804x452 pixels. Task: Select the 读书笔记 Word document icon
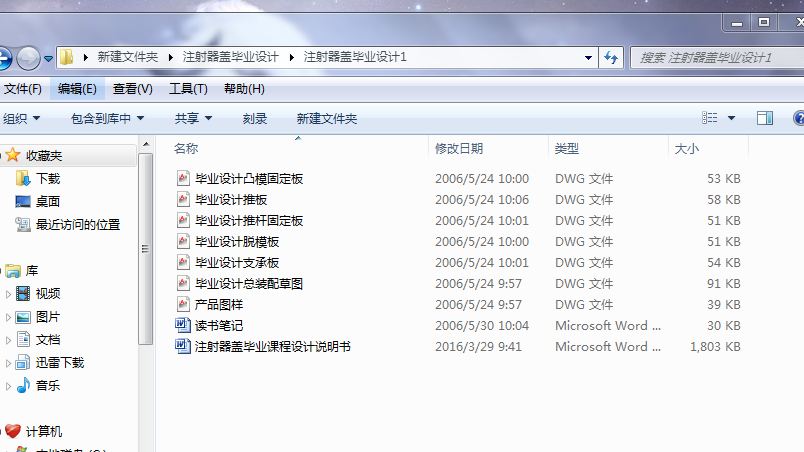coord(183,325)
